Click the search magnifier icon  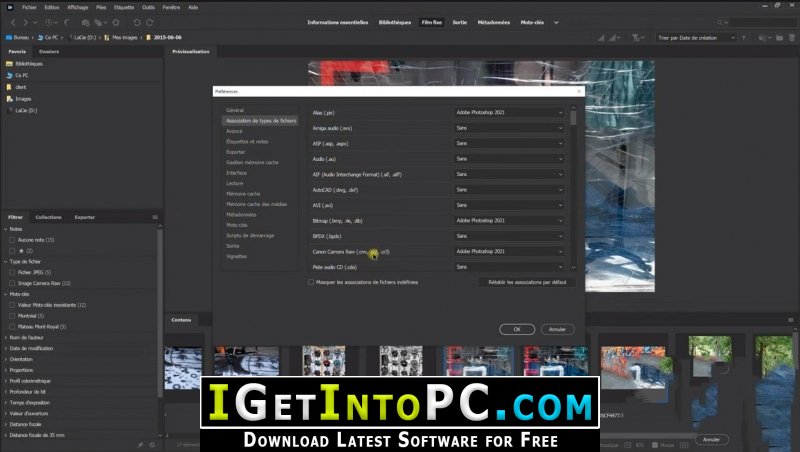click(x=720, y=22)
